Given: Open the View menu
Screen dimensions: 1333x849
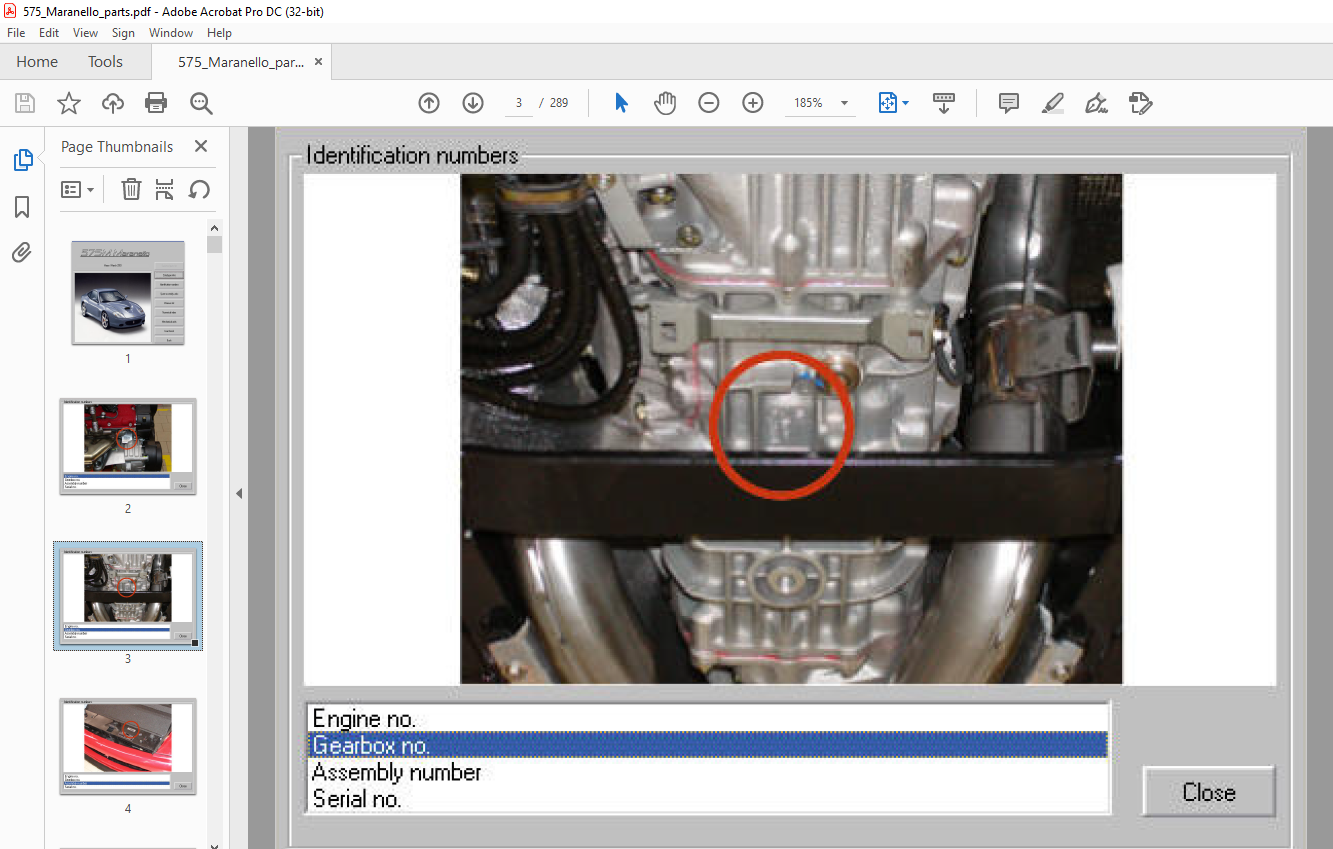Looking at the screenshot, I should click(x=85, y=33).
